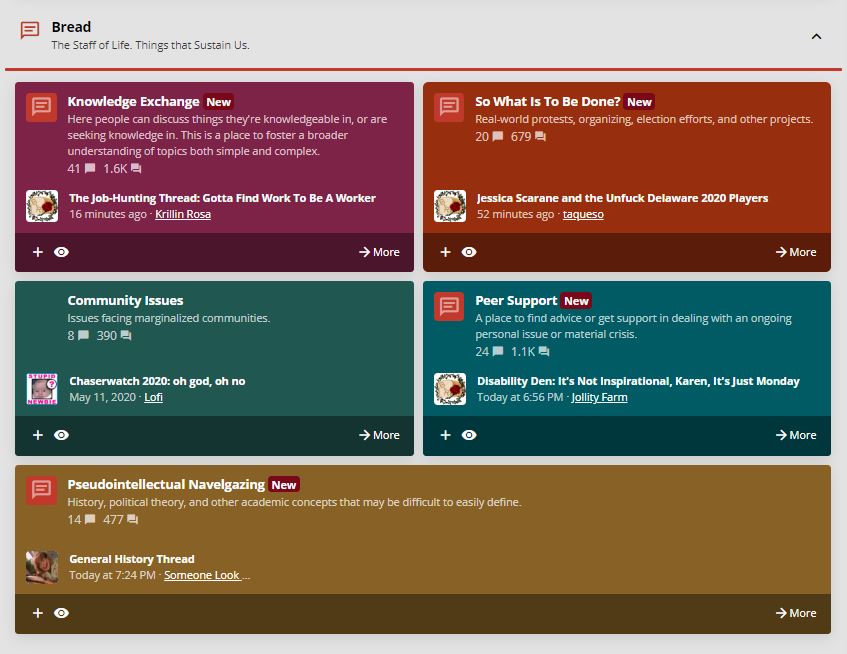847x654 pixels.
Task: Click the 20 threads count icon
Action: point(498,137)
